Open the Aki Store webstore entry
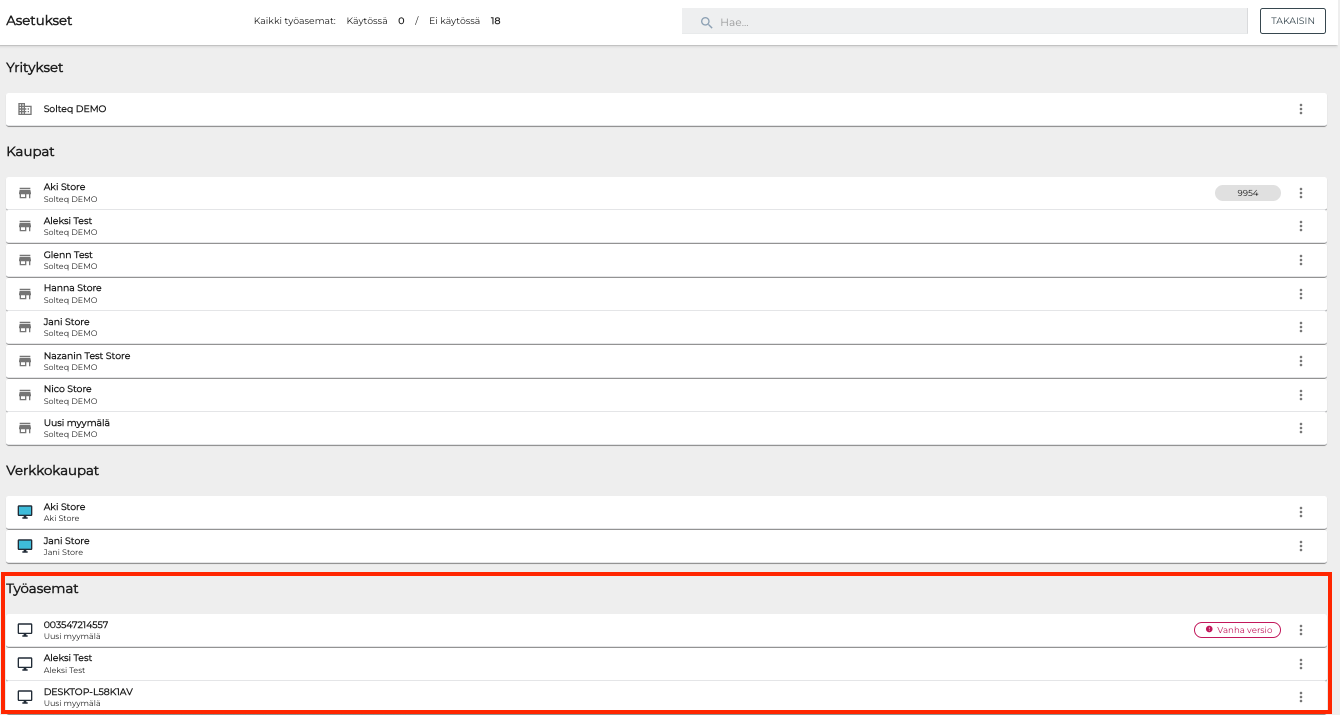 pyautogui.click(x=600, y=512)
